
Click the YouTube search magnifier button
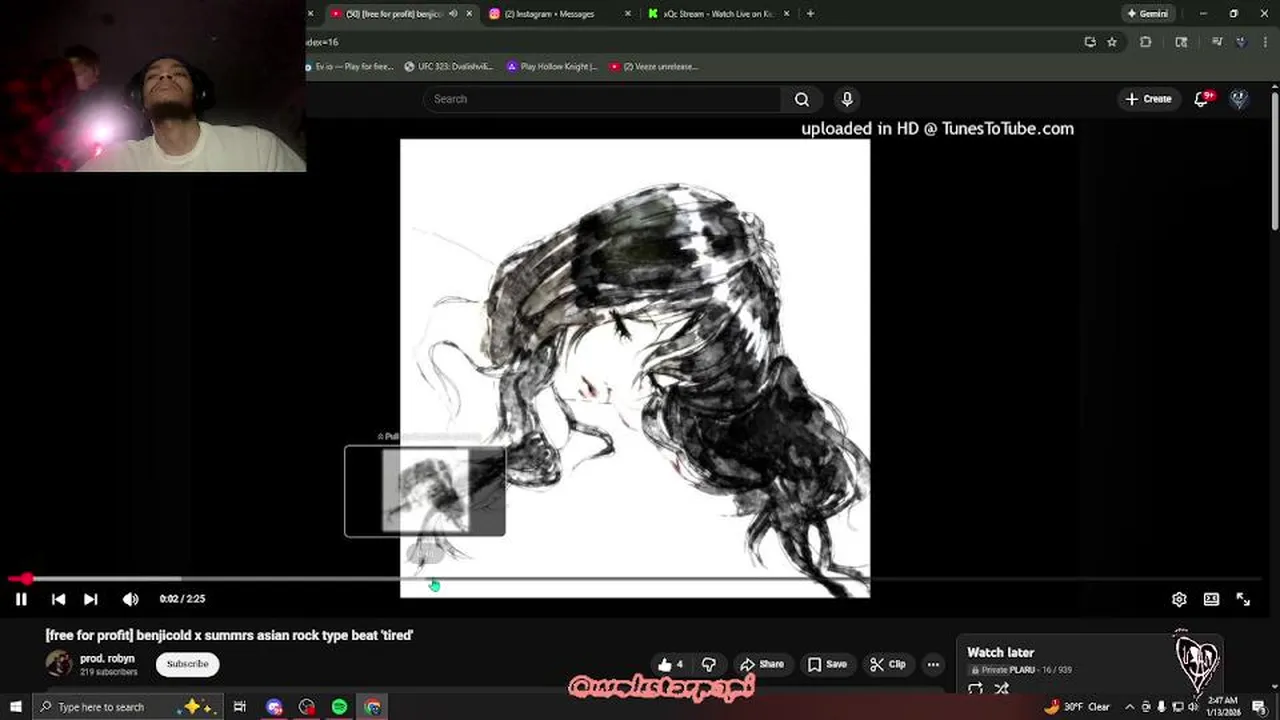pos(801,99)
